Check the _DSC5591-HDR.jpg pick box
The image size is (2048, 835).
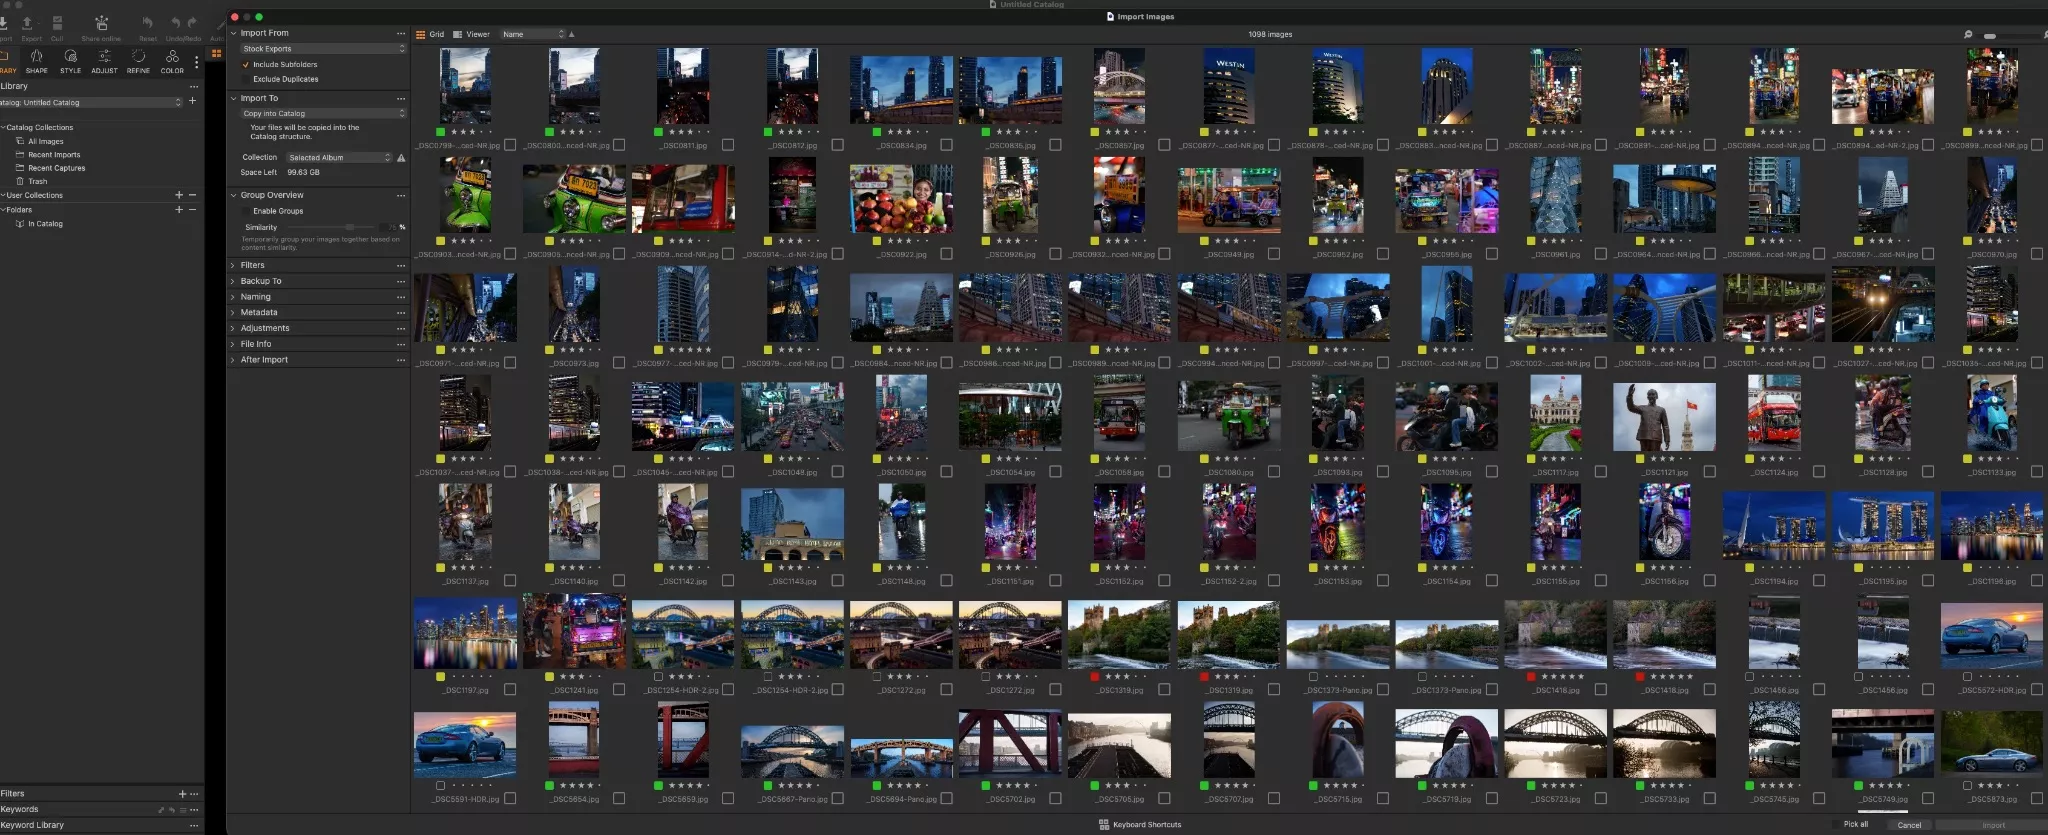[510, 799]
